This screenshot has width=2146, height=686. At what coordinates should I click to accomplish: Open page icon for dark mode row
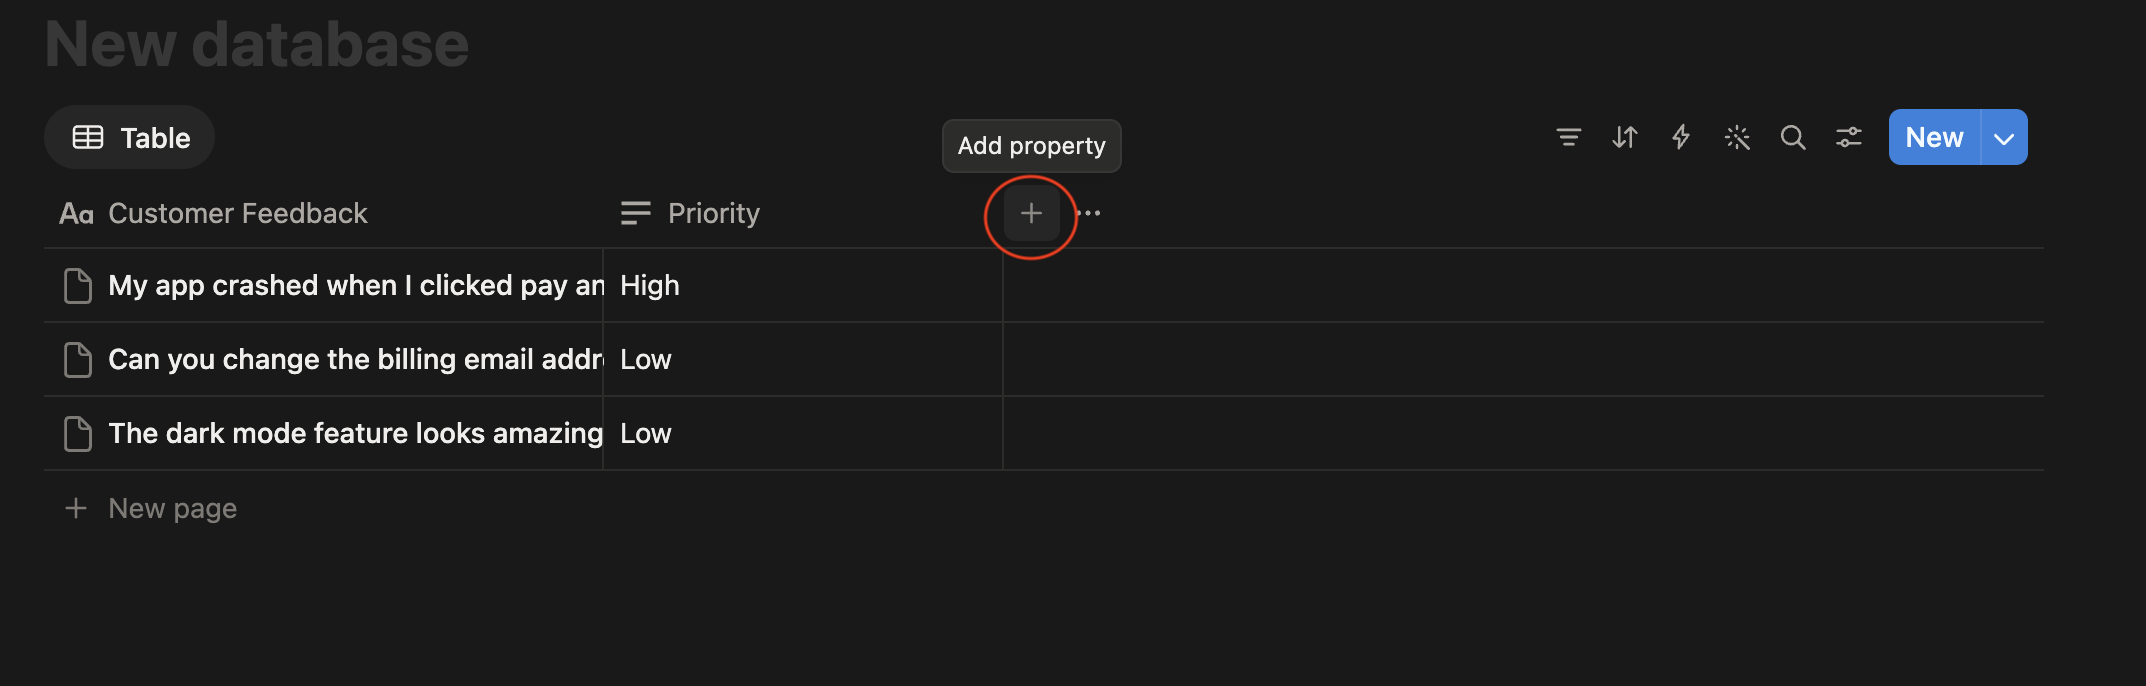[78, 434]
